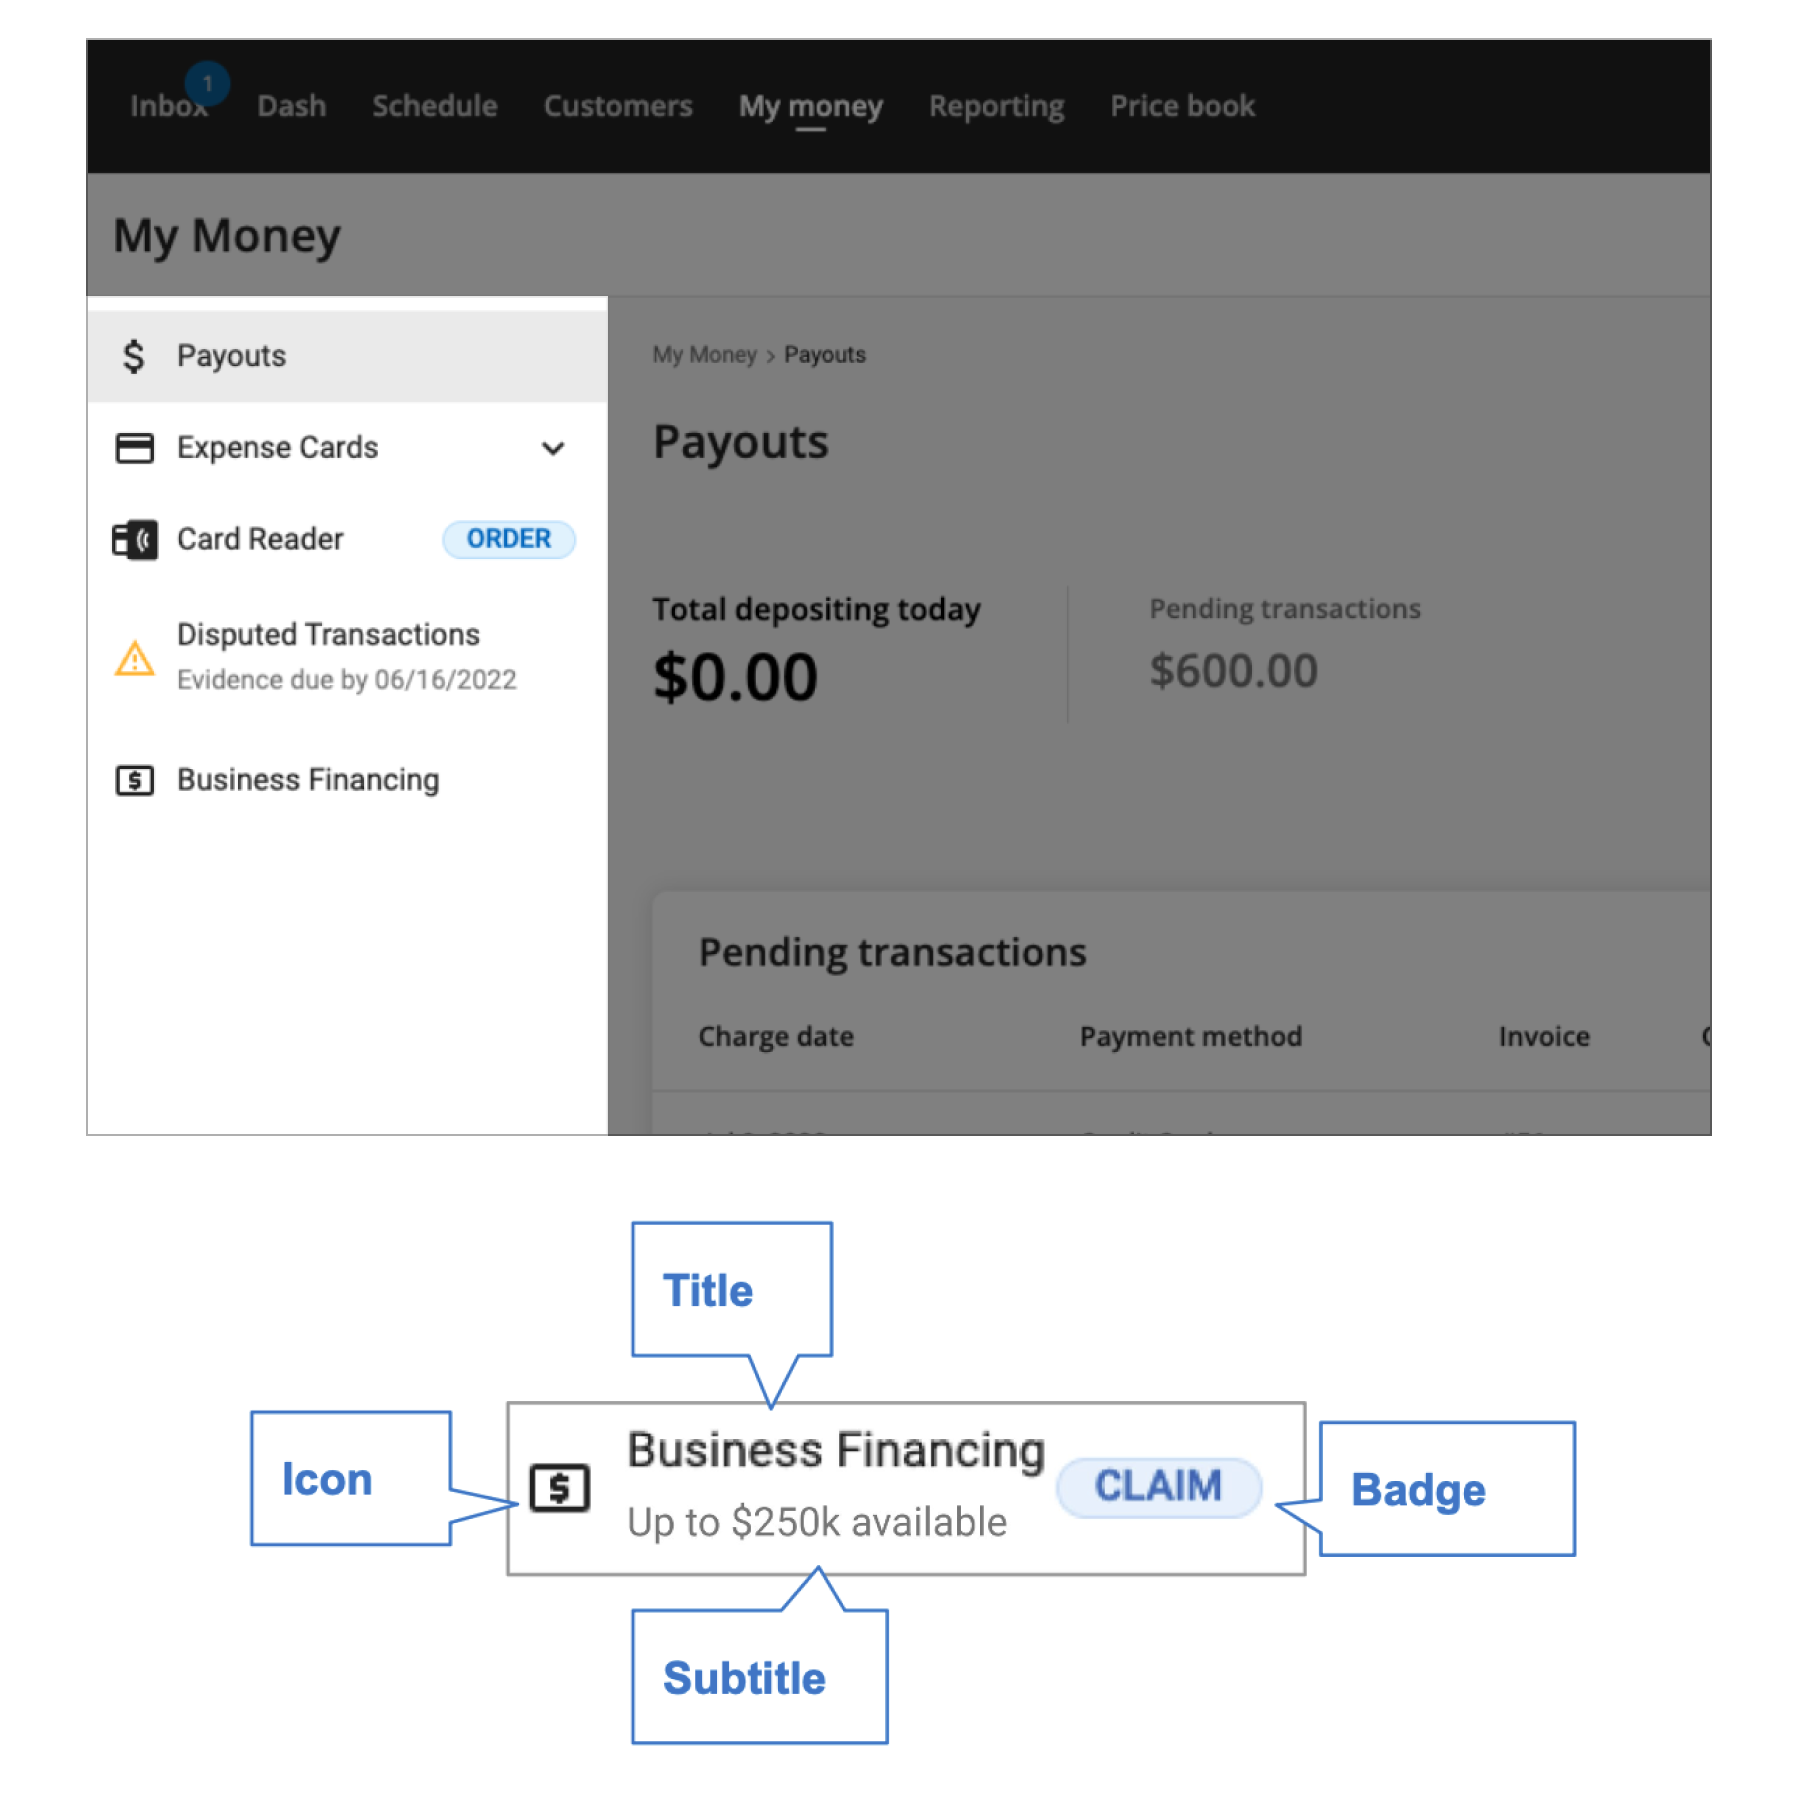The image size is (1800, 1800).
Task: Click the Card Reader device icon
Action: pyautogui.click(x=134, y=540)
